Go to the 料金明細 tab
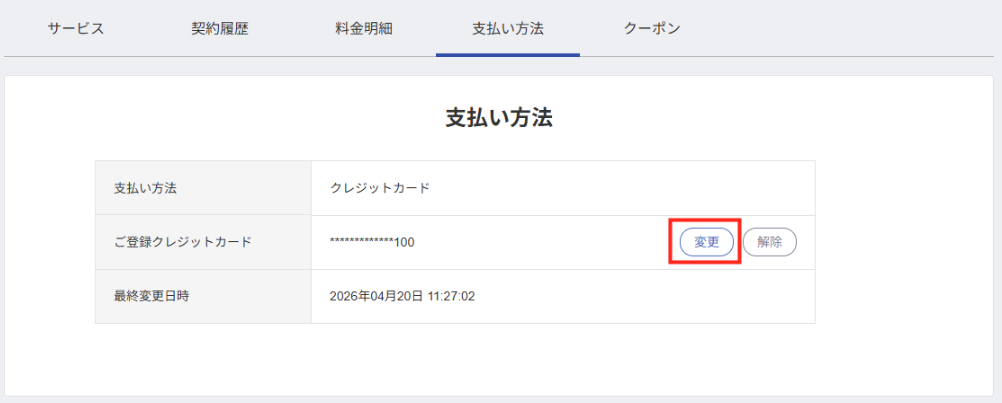 coord(364,29)
